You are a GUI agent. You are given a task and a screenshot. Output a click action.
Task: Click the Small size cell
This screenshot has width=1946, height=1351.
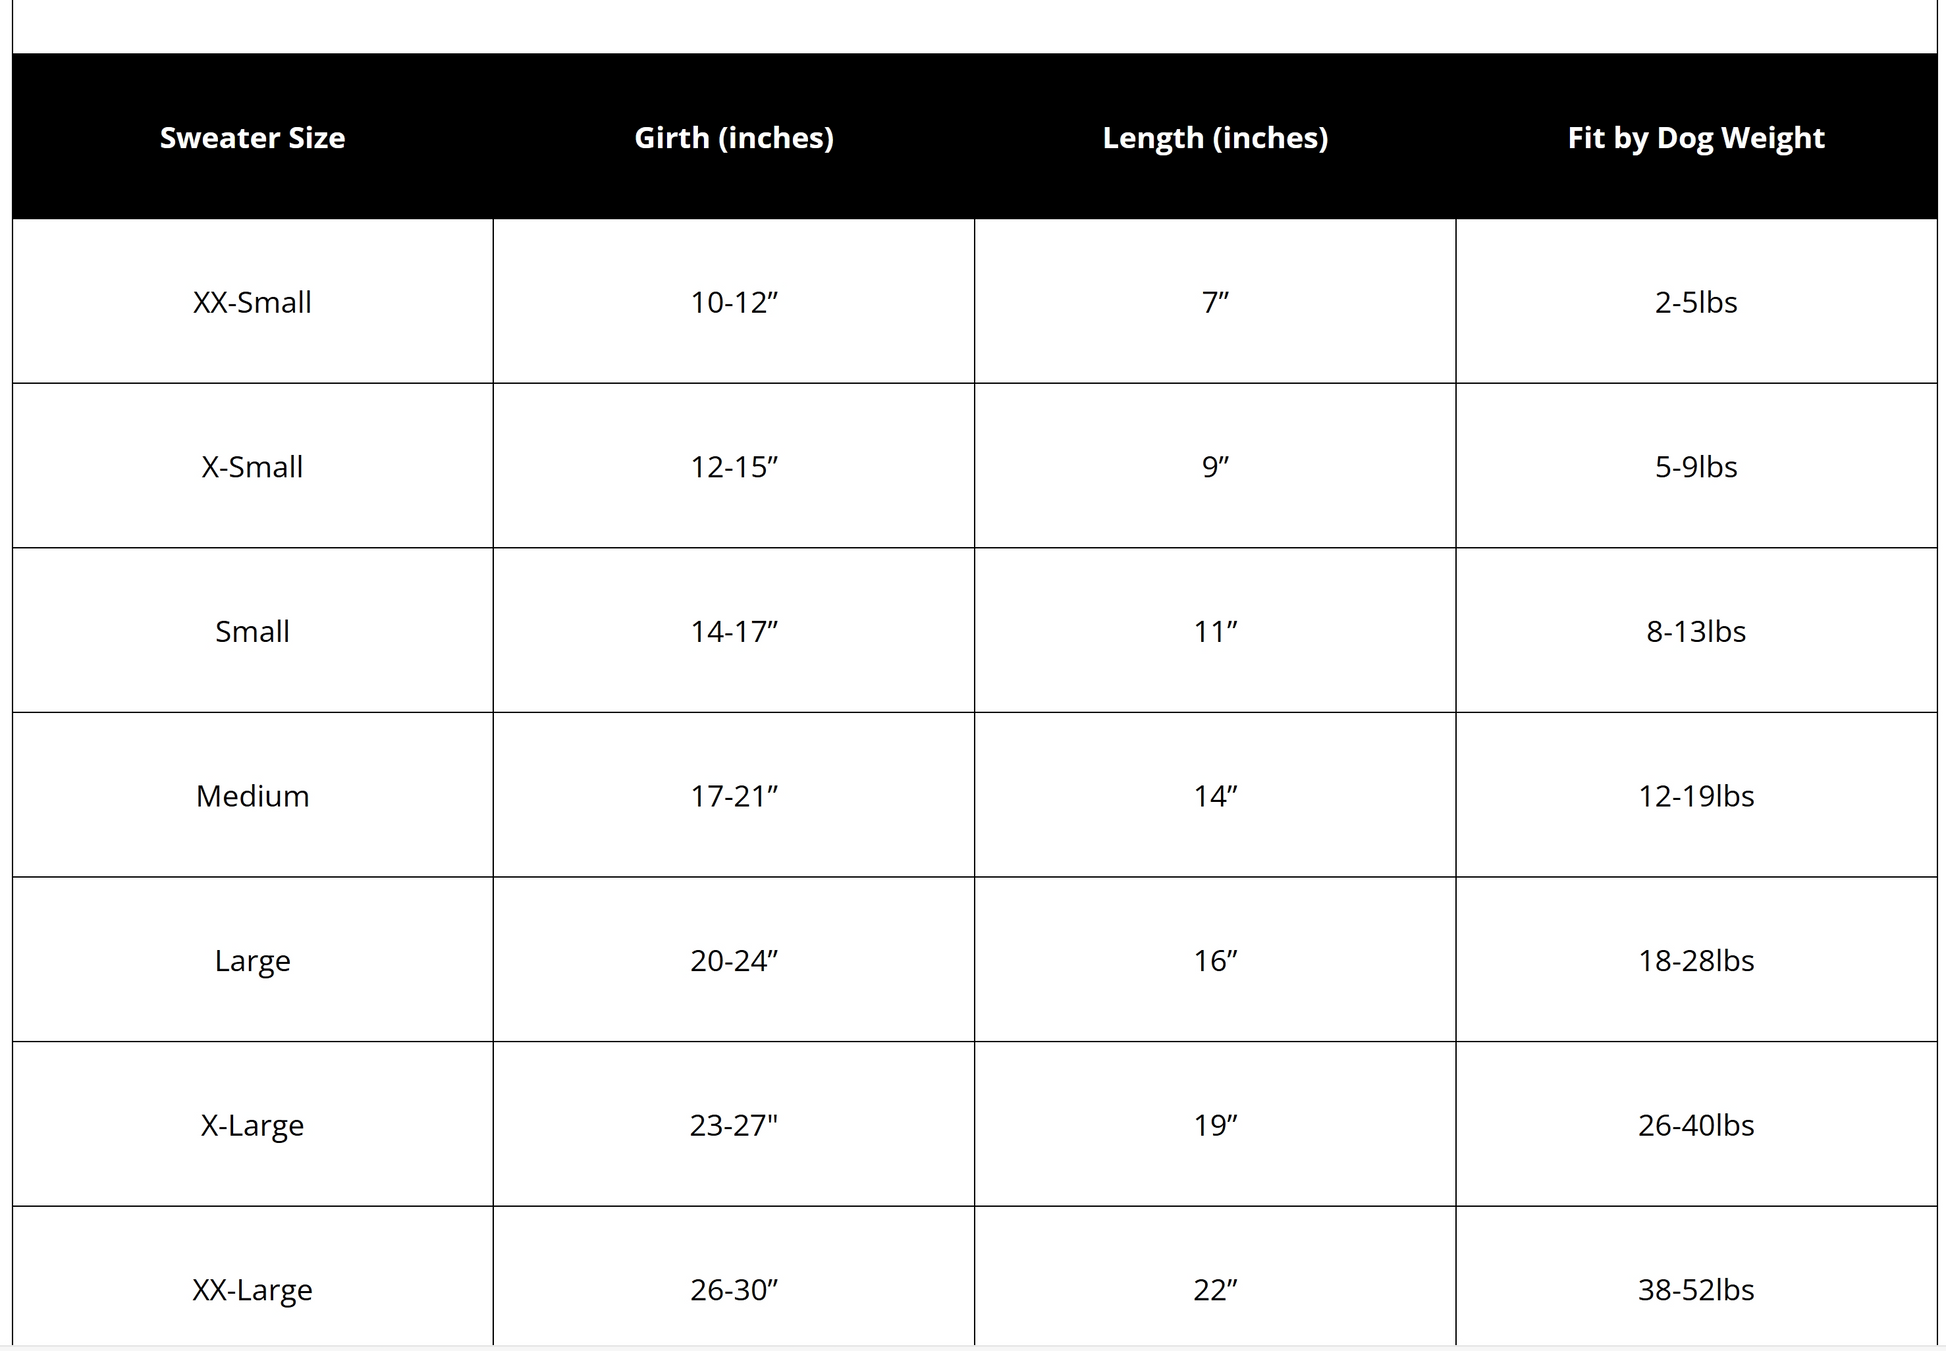pyautogui.click(x=252, y=631)
